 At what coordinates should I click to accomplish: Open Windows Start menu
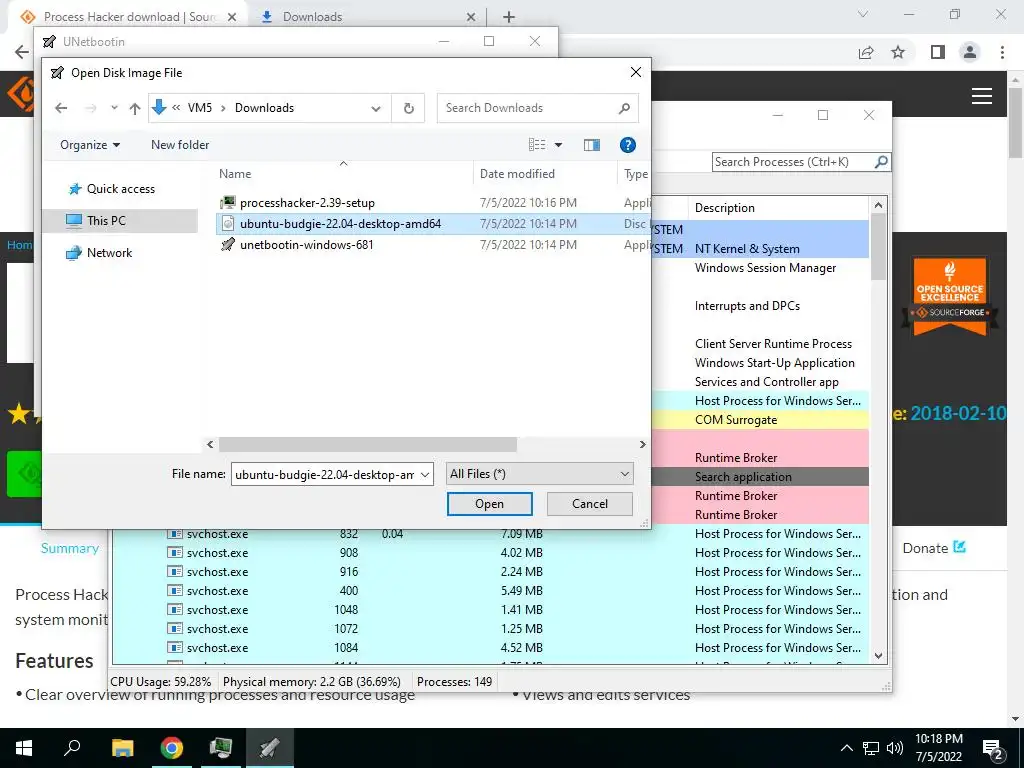(x=24, y=748)
